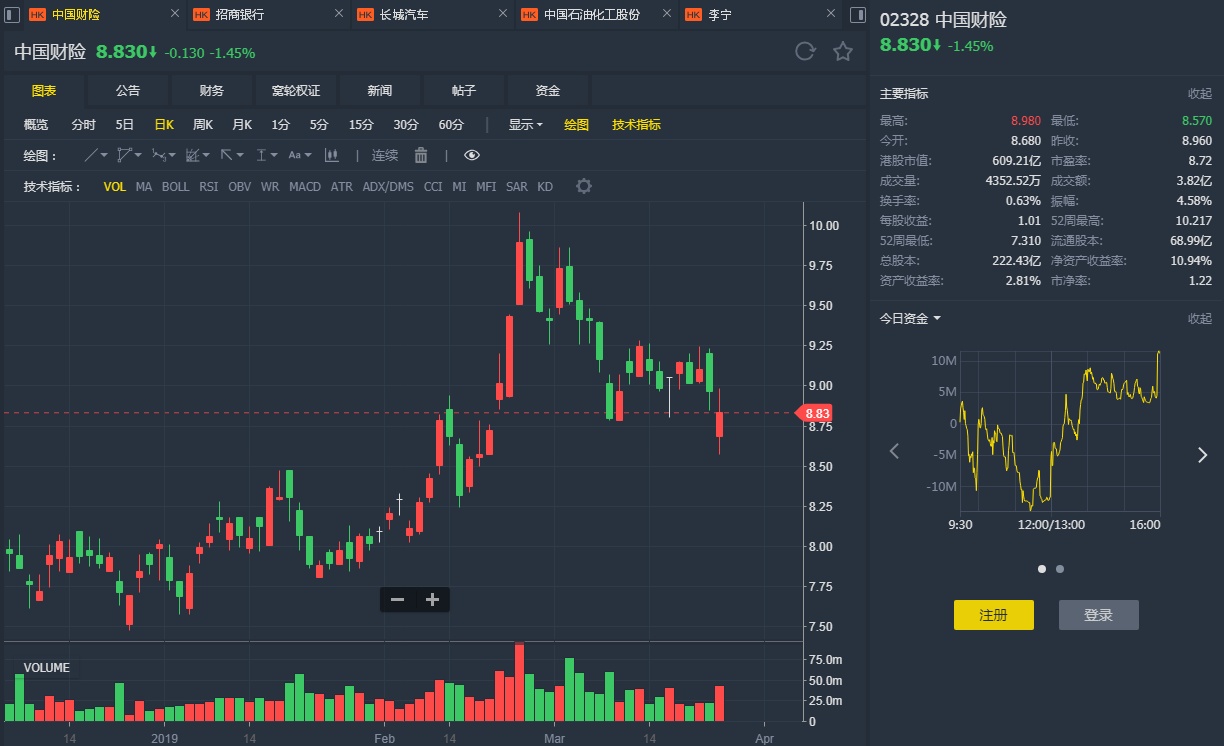Screen dimensions: 1224x746
Task: Zoom in the chart with plus button
Action: tap(432, 600)
